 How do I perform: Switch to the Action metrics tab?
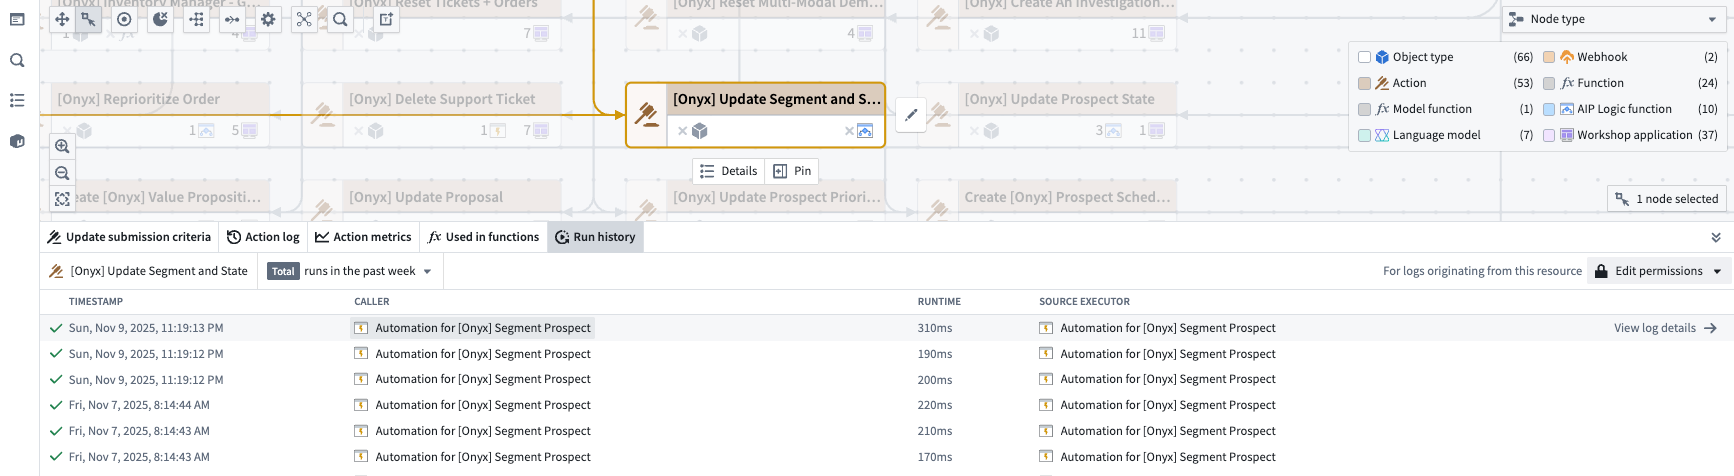(x=363, y=237)
